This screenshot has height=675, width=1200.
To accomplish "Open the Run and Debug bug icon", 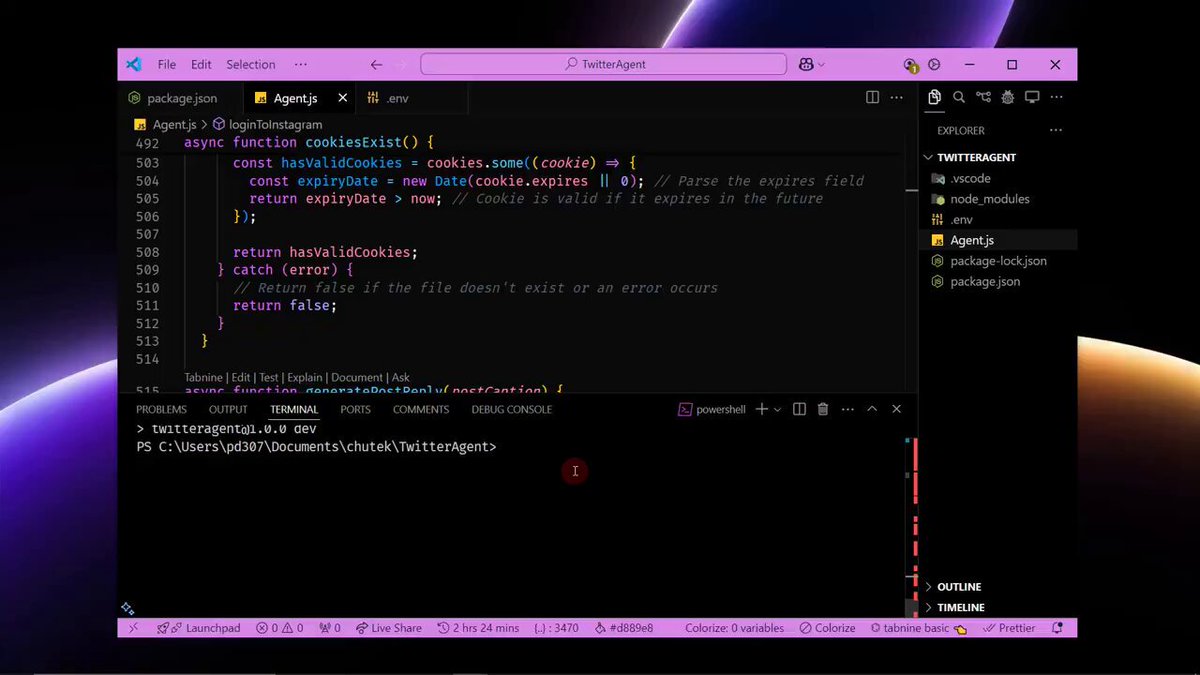I will tap(1008, 97).
